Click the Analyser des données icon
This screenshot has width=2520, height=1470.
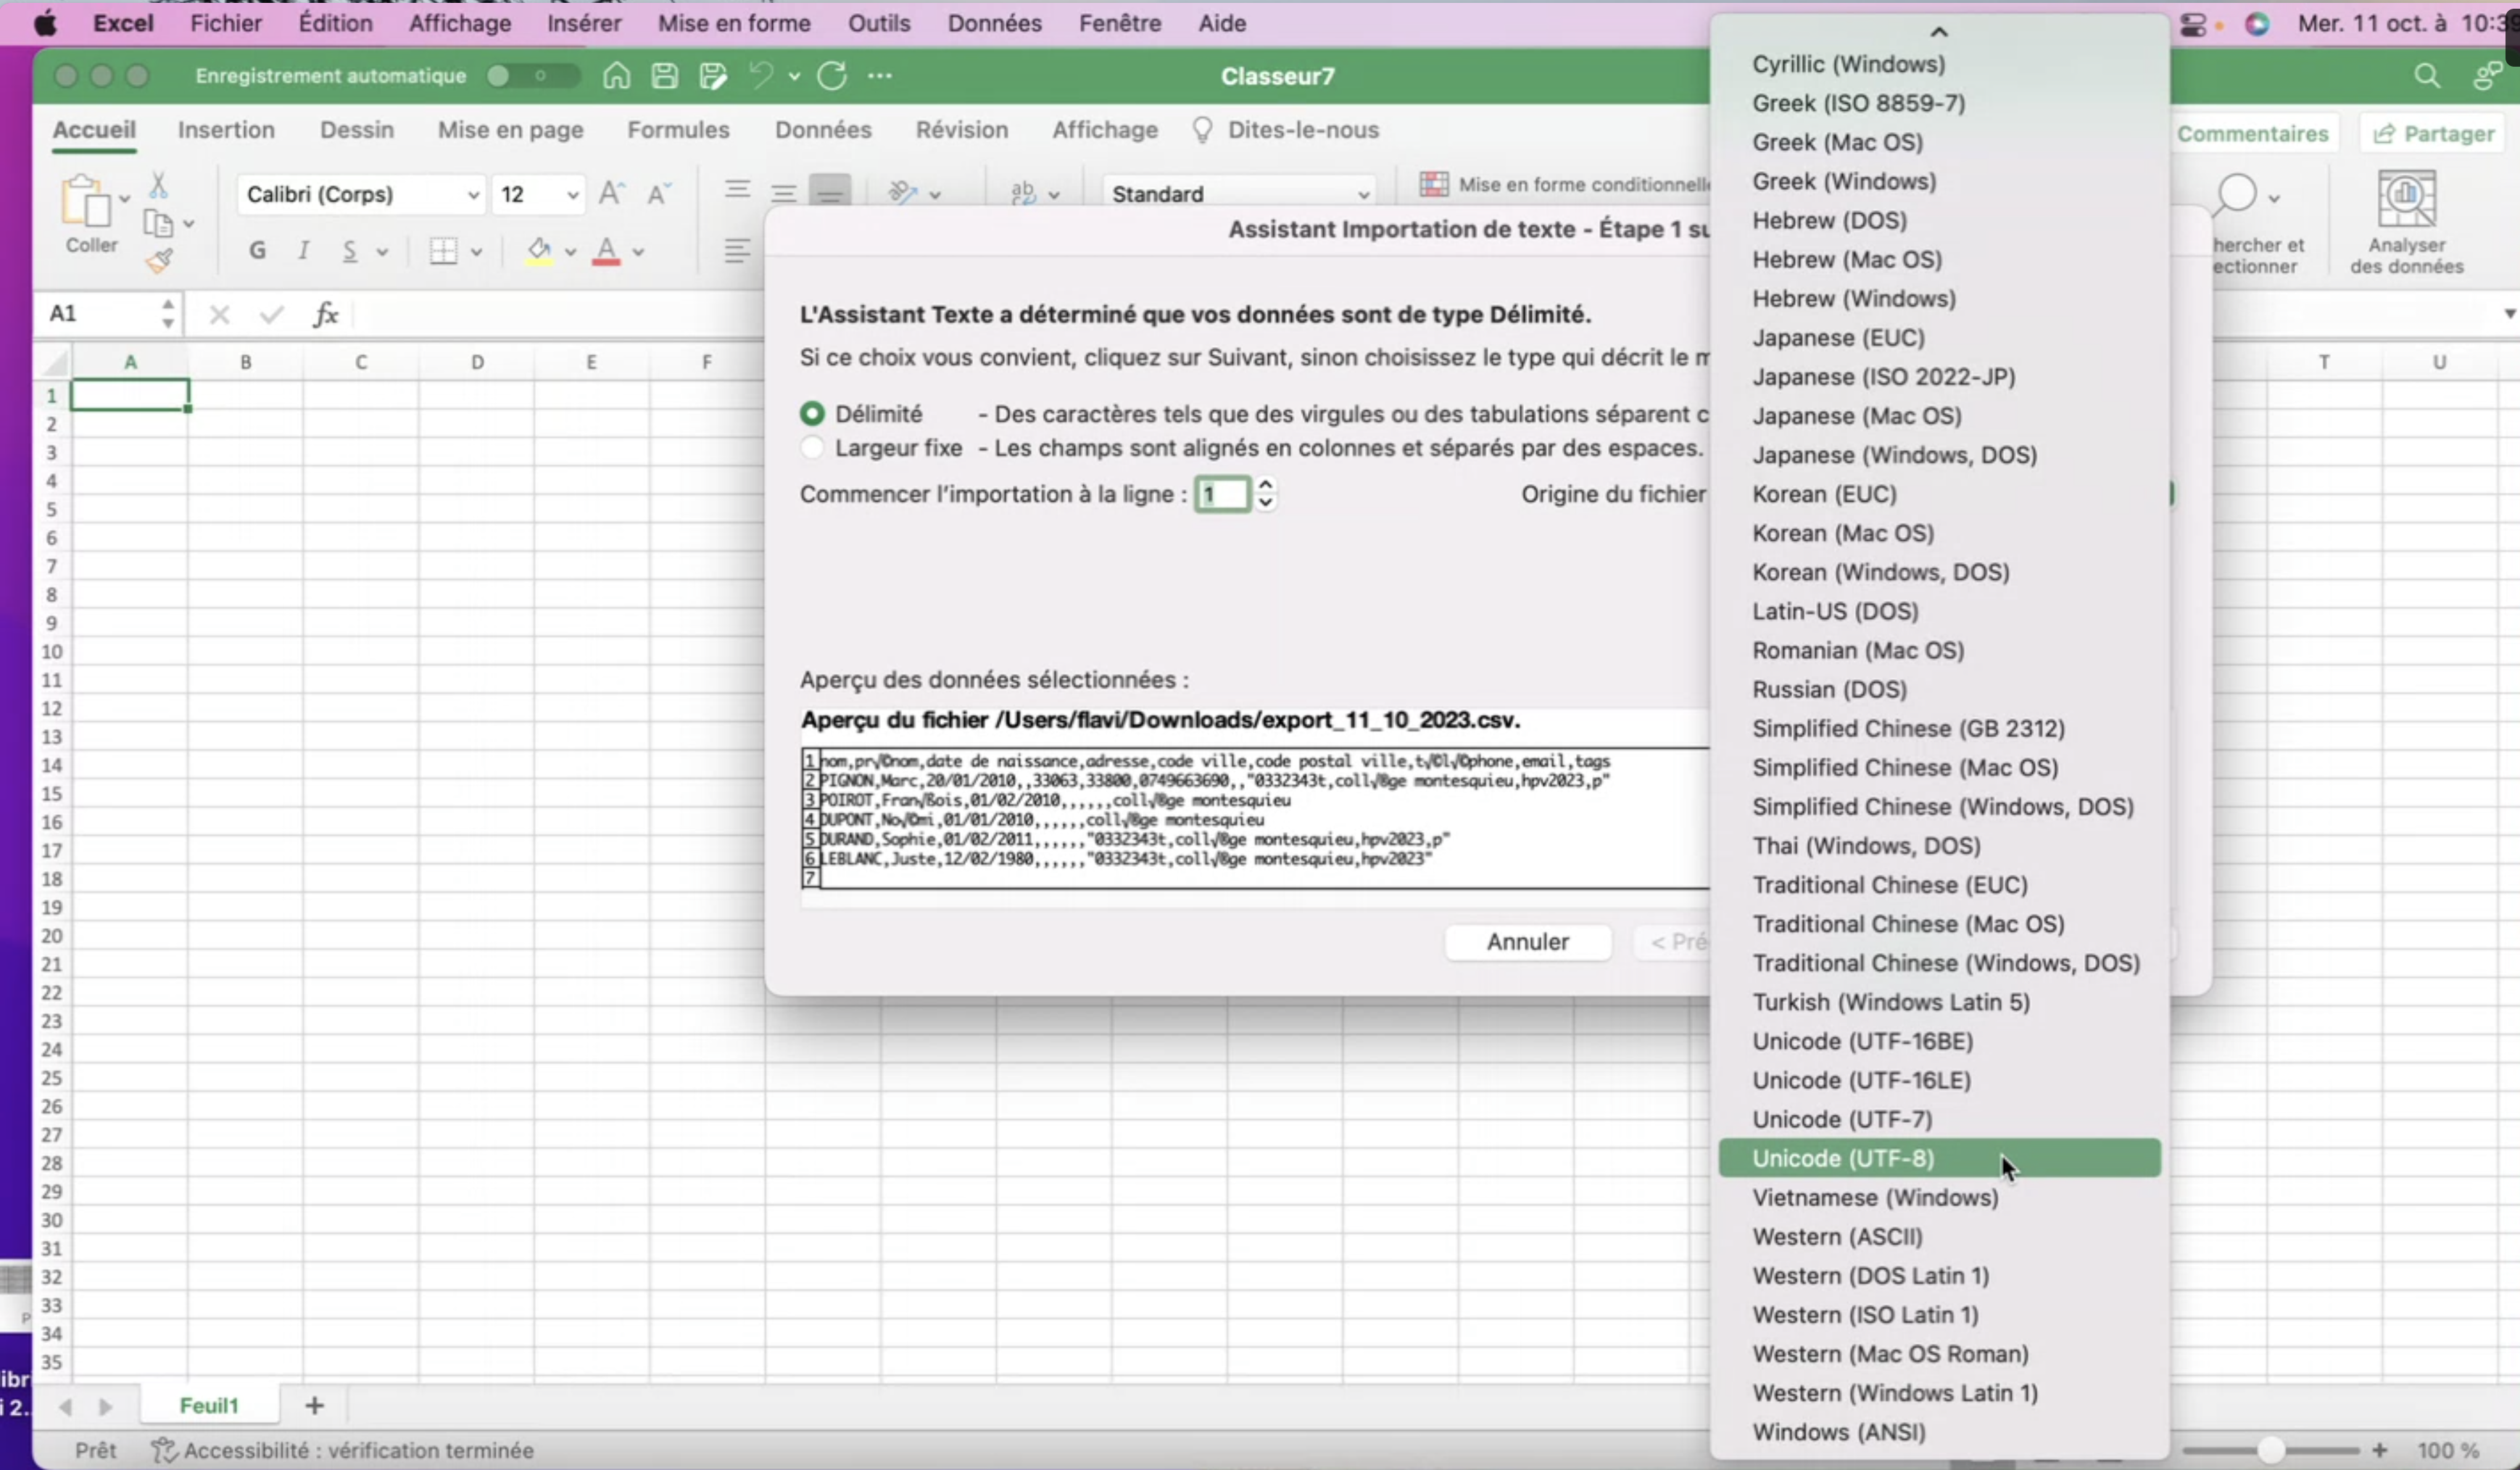point(2406,201)
